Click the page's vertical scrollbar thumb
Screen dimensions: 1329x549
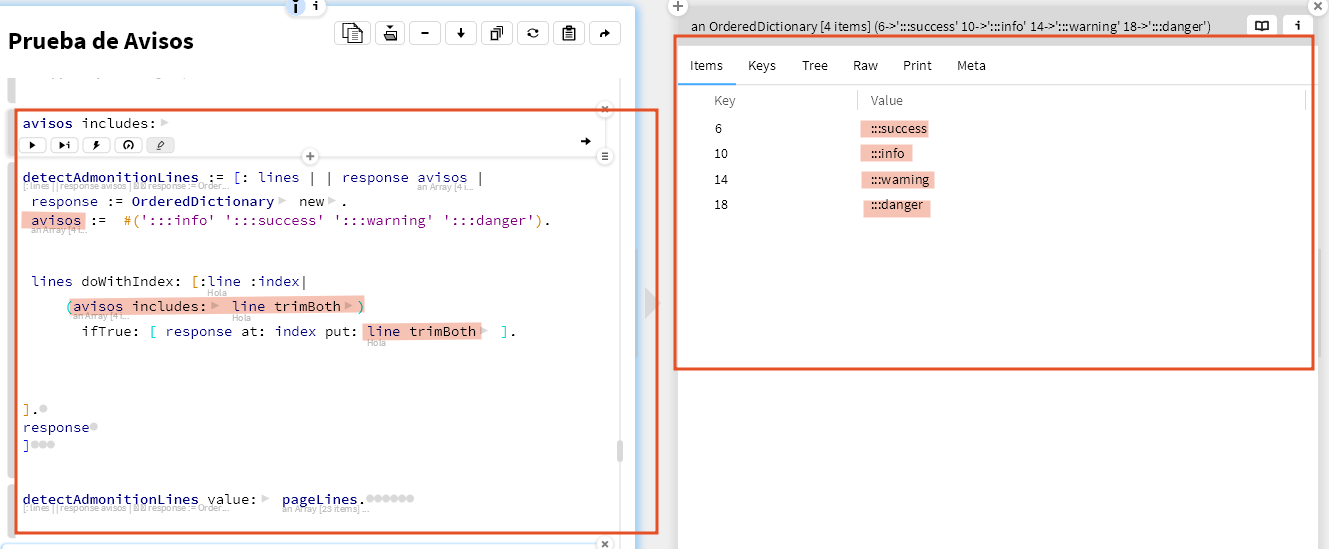620,451
